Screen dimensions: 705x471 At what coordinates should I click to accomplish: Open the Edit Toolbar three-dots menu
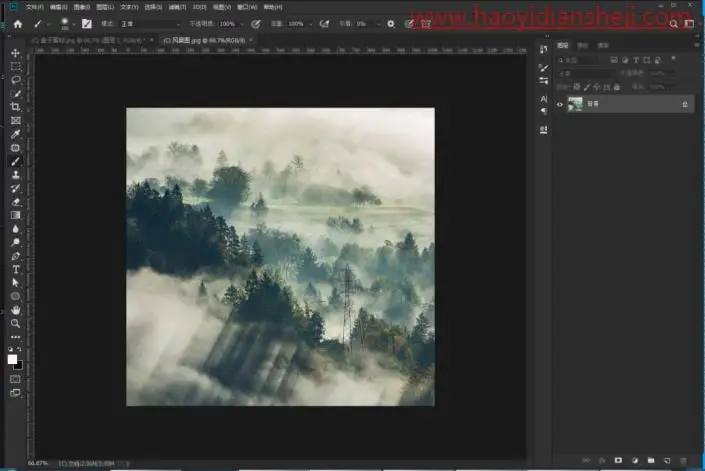[x=15, y=337]
